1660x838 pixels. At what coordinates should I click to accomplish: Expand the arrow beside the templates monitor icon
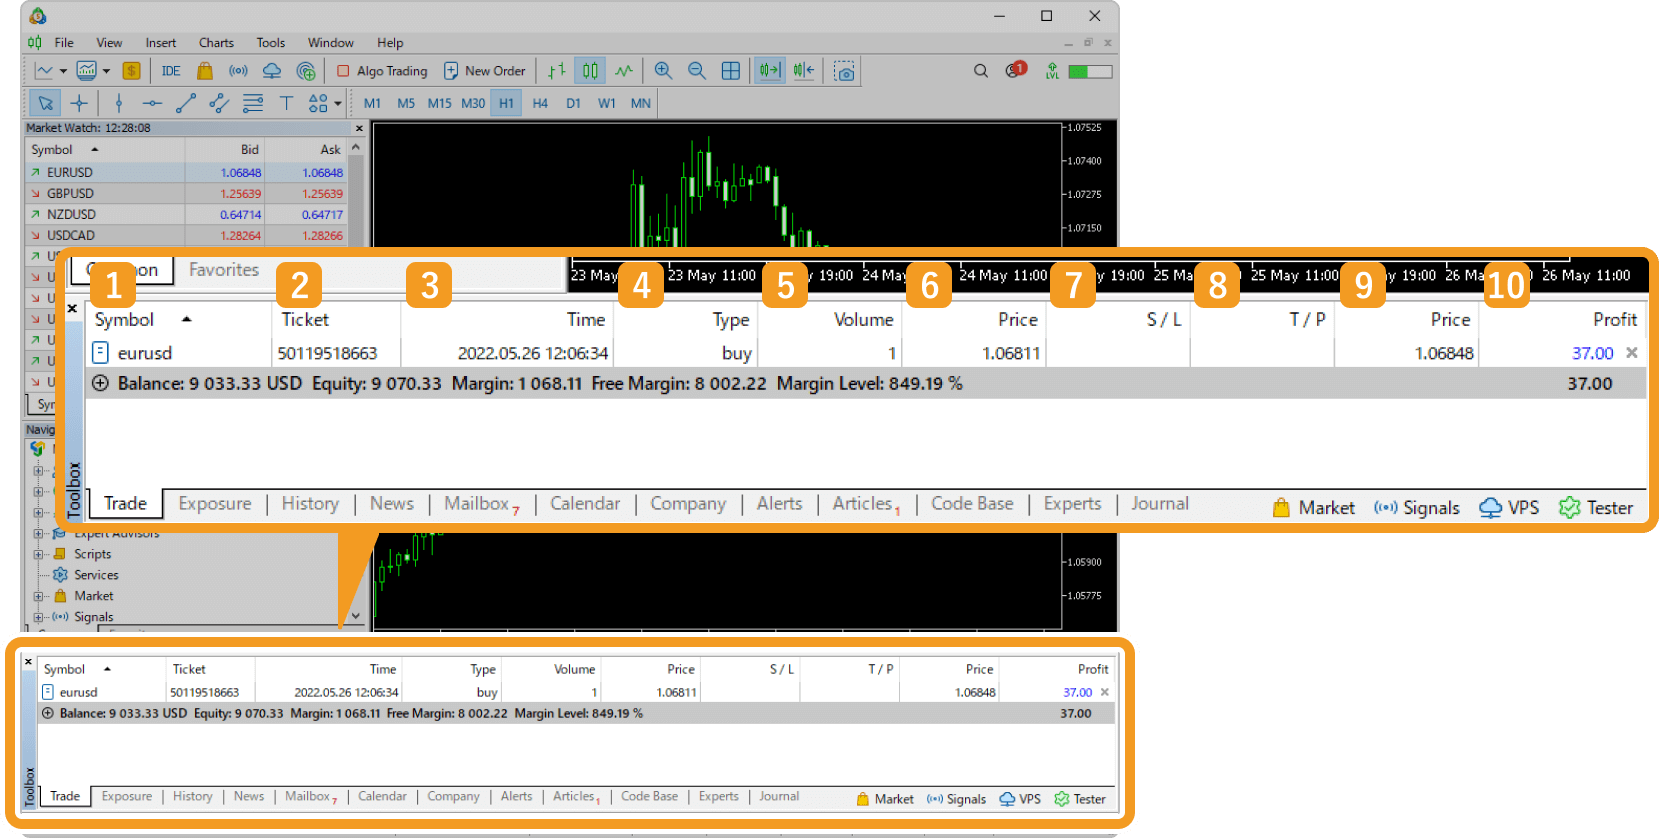(106, 71)
